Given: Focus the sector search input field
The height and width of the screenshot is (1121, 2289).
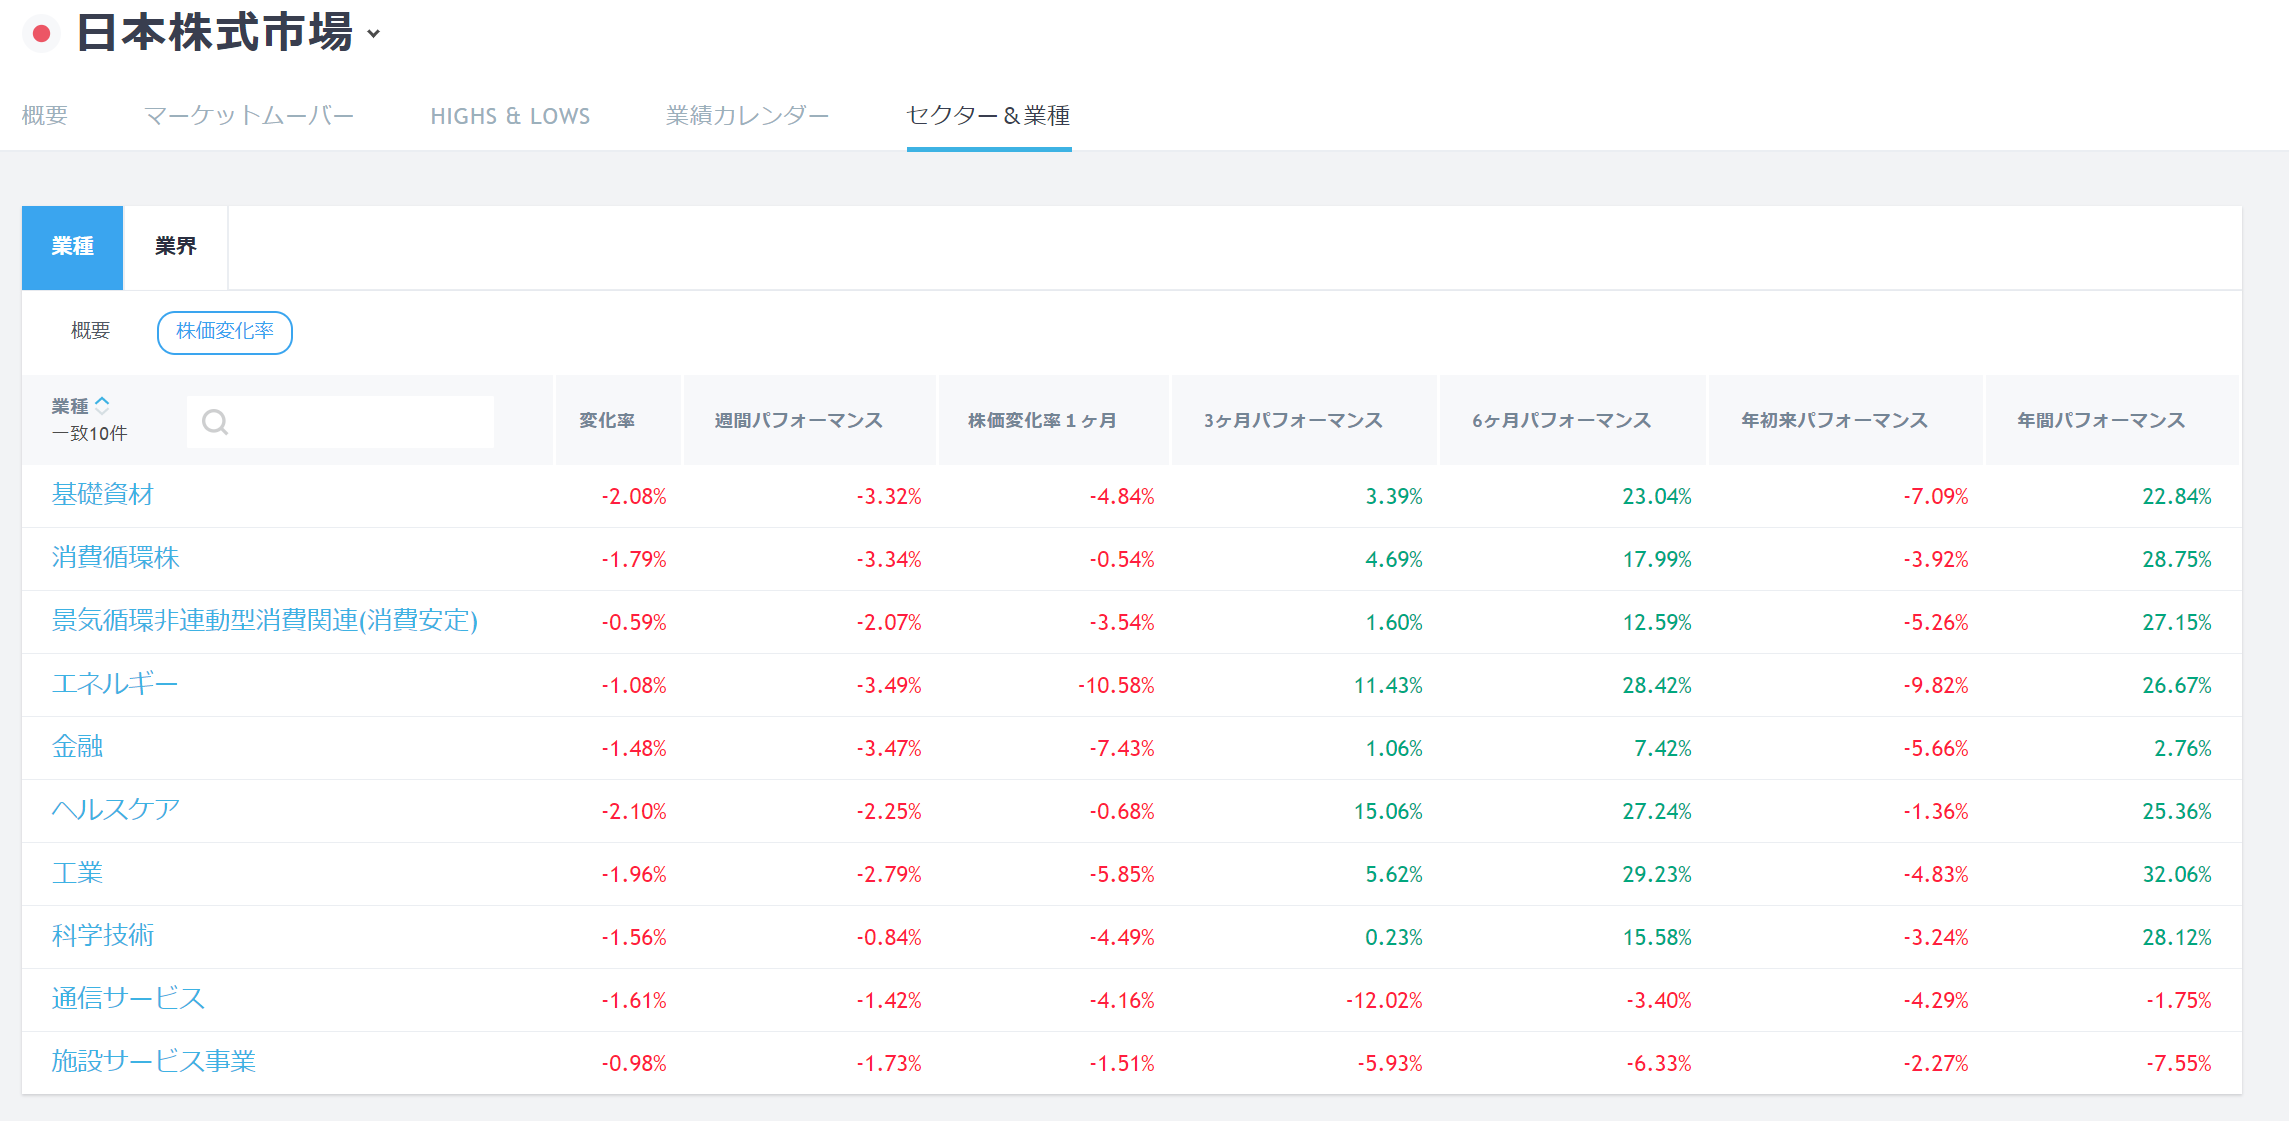Looking at the screenshot, I should 340,422.
